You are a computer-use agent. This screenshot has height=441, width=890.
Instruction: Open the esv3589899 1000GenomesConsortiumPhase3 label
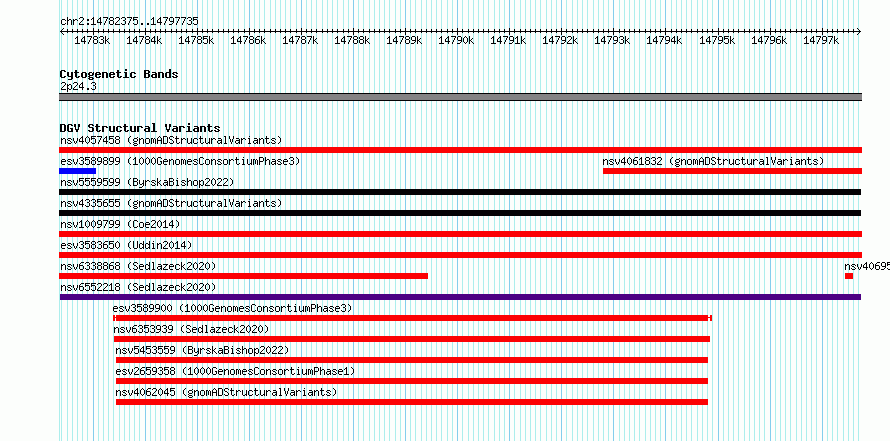(x=180, y=161)
